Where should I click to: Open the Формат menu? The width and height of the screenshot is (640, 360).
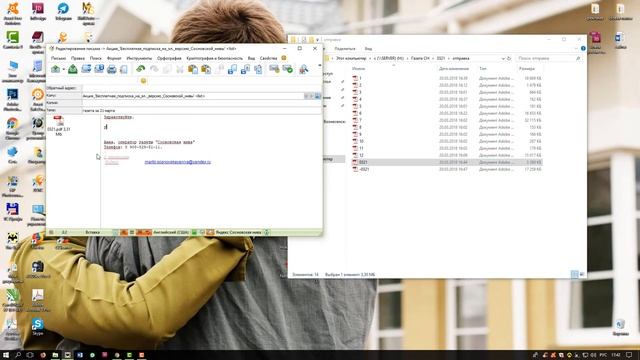pos(114,58)
